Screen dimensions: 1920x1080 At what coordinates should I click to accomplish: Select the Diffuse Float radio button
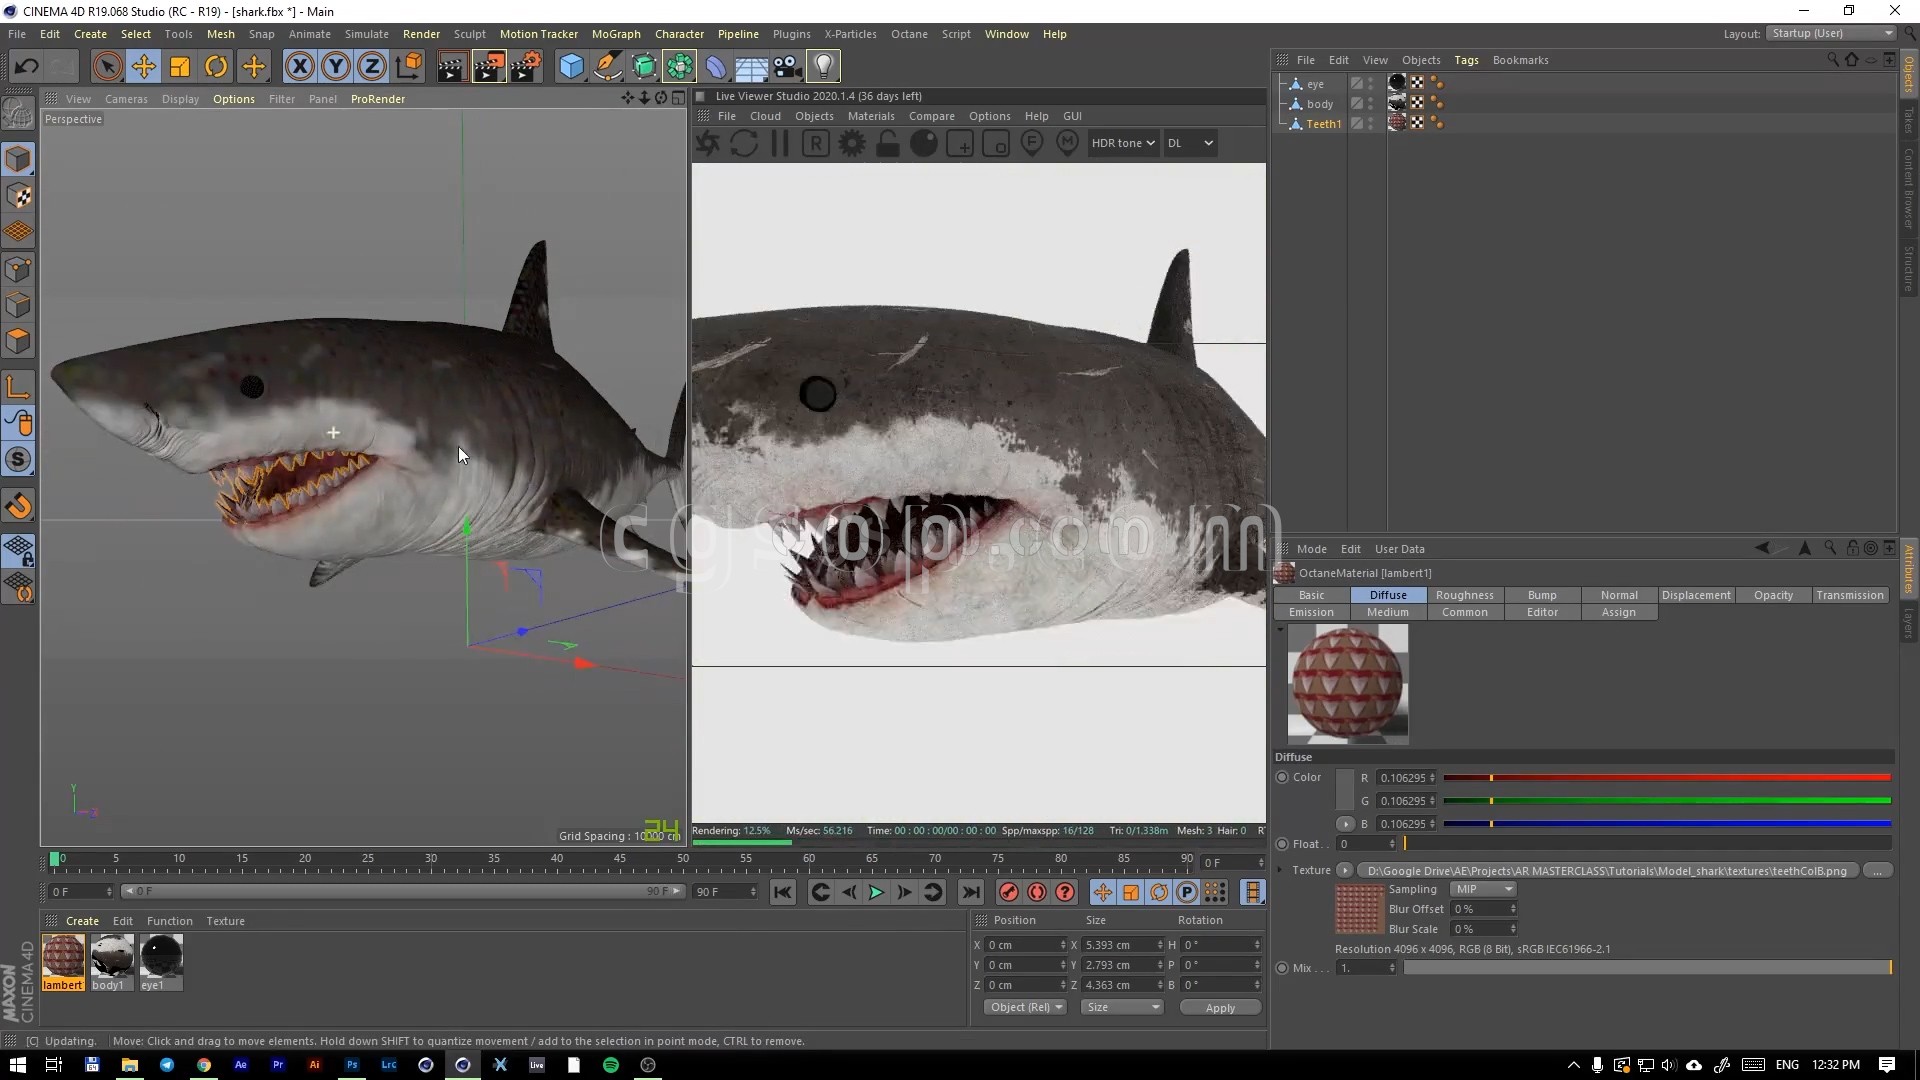click(x=1282, y=844)
